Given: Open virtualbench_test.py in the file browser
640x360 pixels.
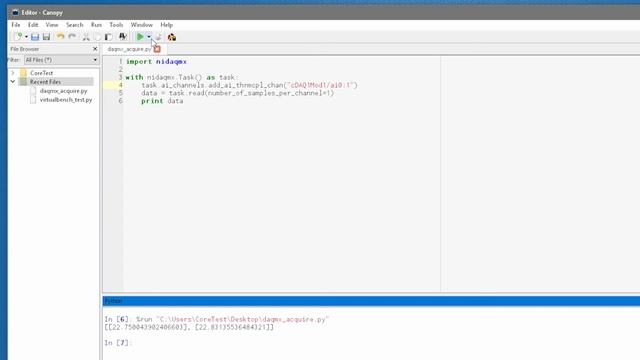Looking at the screenshot, I should (x=66, y=100).
